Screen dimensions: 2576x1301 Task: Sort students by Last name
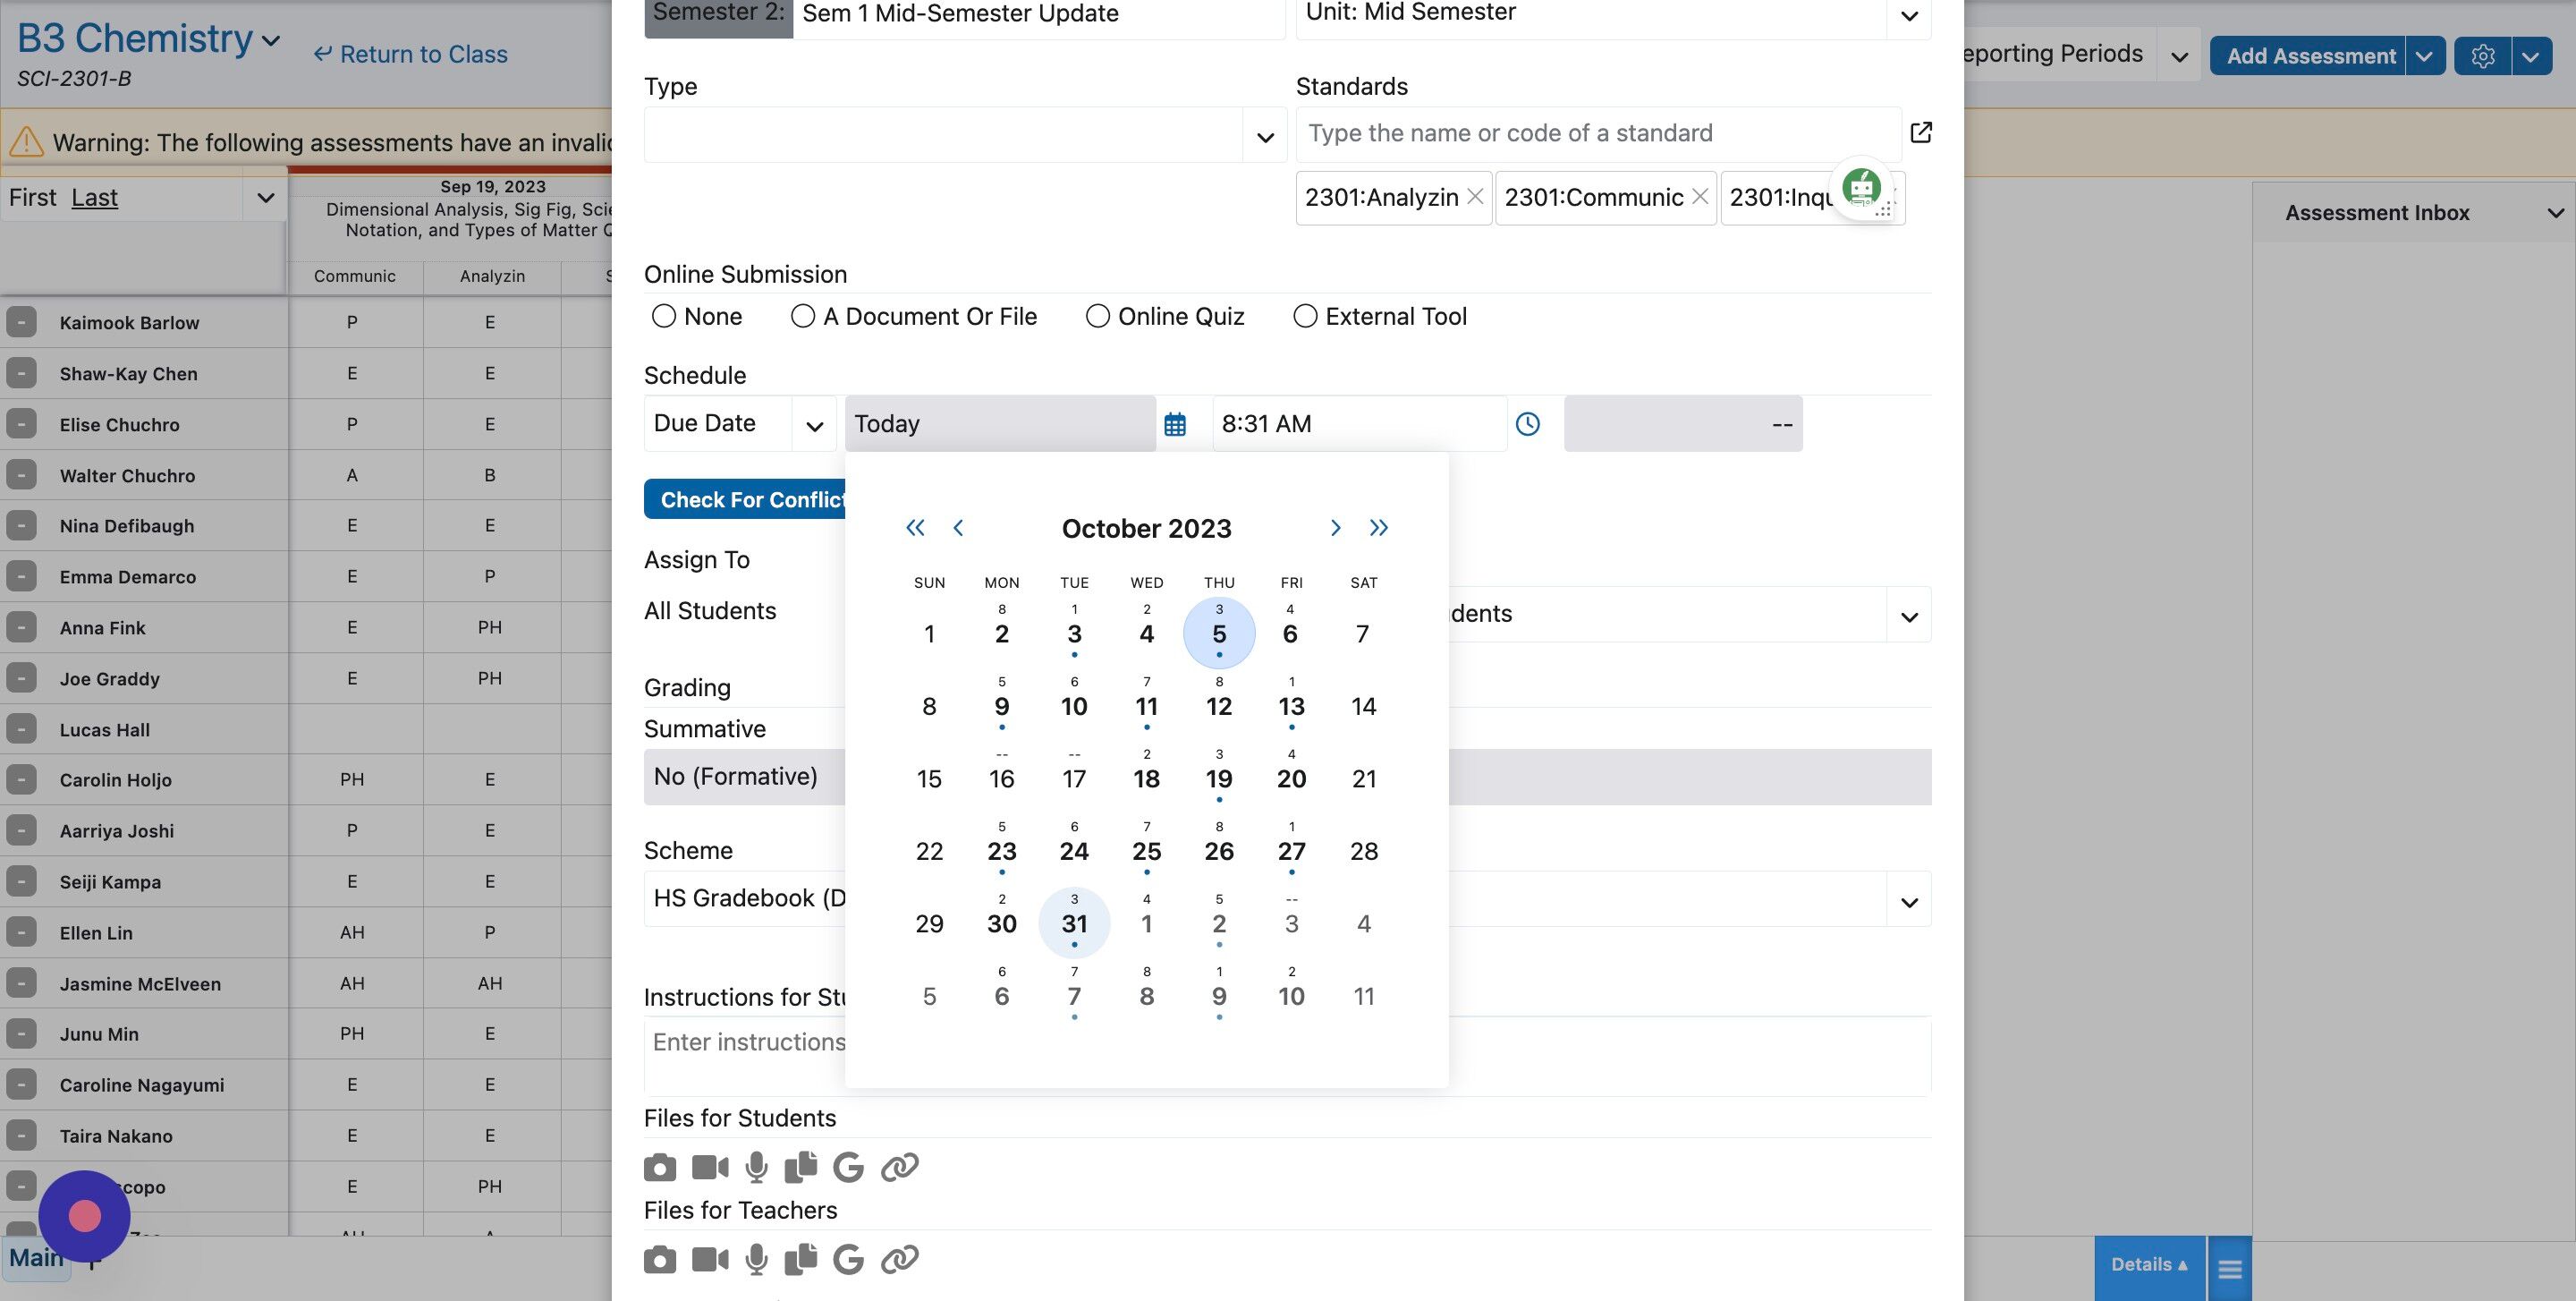[94, 197]
